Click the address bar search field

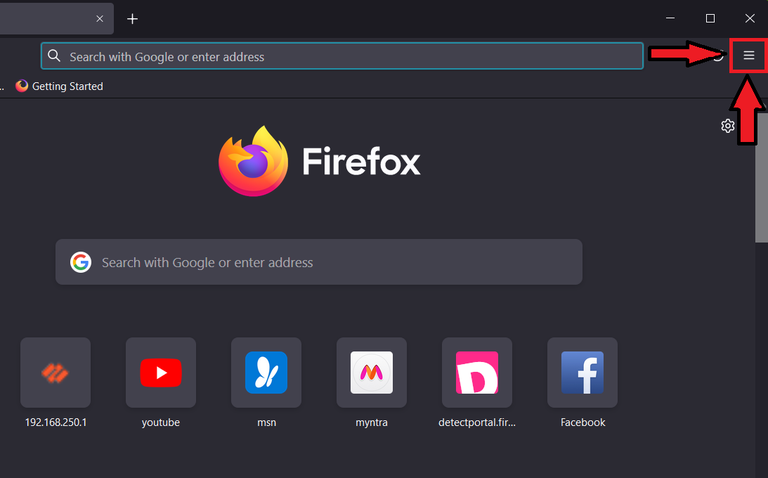(x=342, y=56)
